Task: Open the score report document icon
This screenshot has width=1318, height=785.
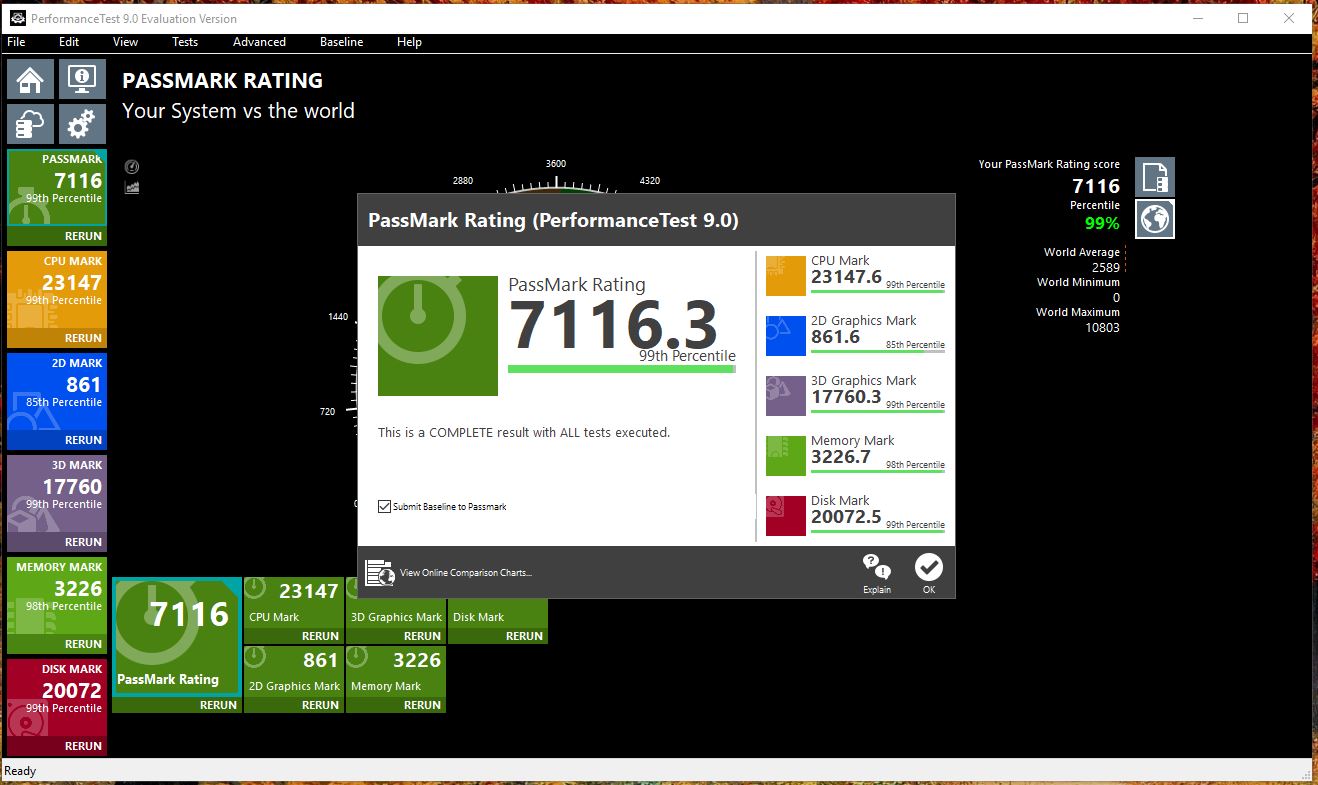Action: click(x=1155, y=177)
